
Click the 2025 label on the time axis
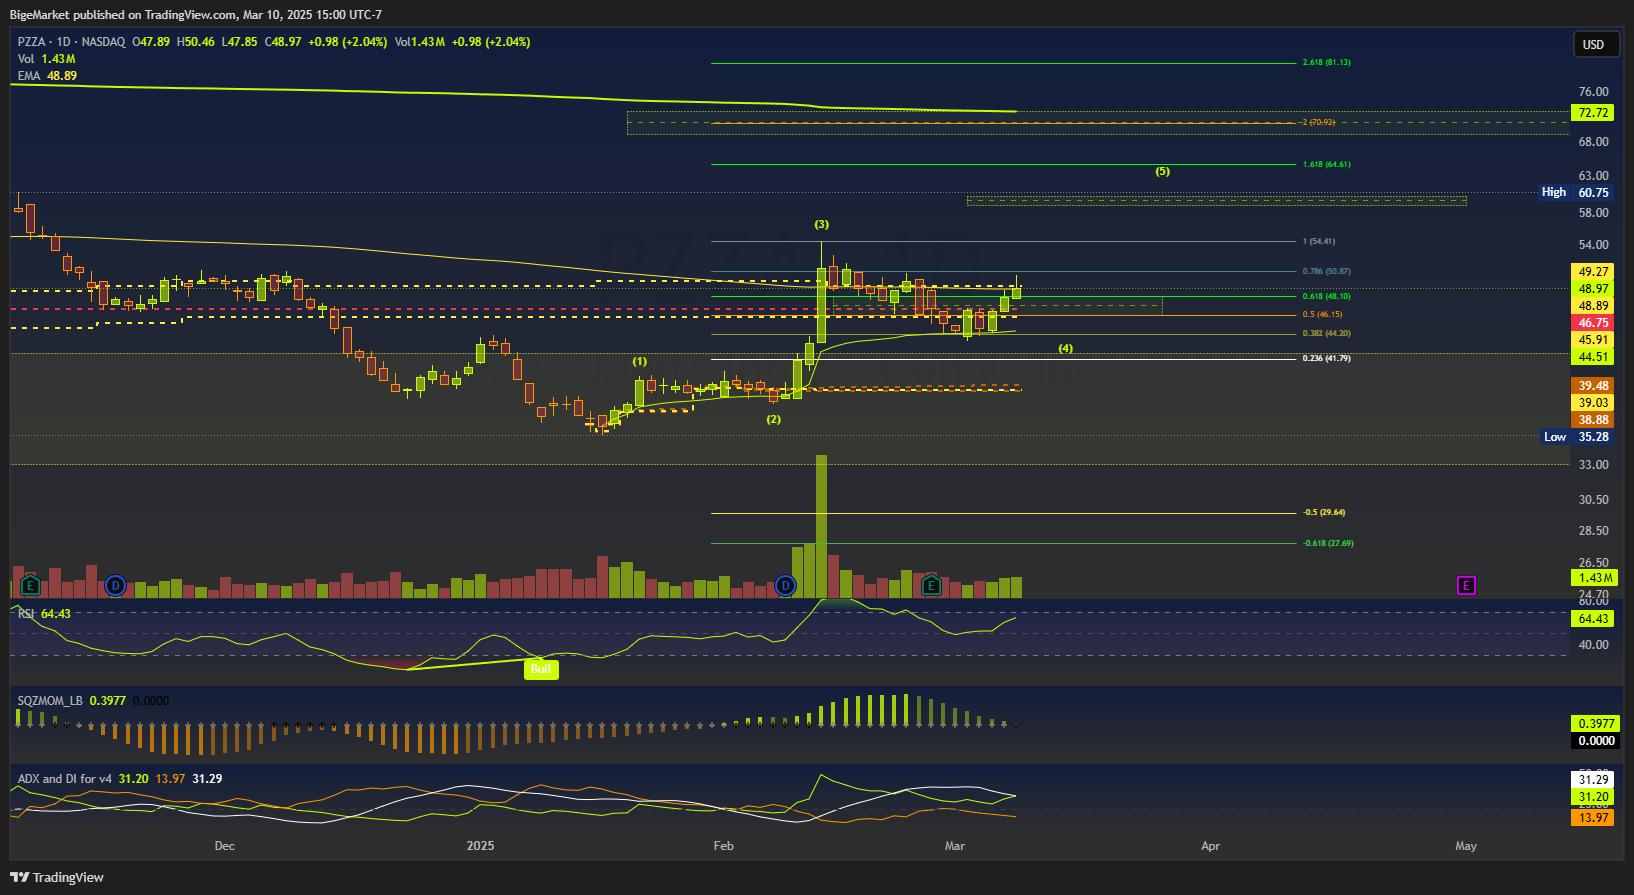point(480,846)
